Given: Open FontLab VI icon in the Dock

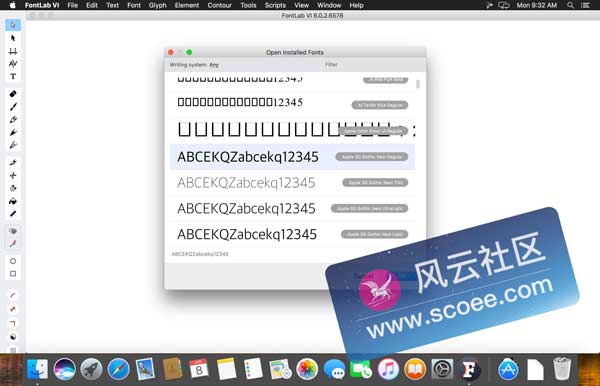Looking at the screenshot, I should click(469, 370).
